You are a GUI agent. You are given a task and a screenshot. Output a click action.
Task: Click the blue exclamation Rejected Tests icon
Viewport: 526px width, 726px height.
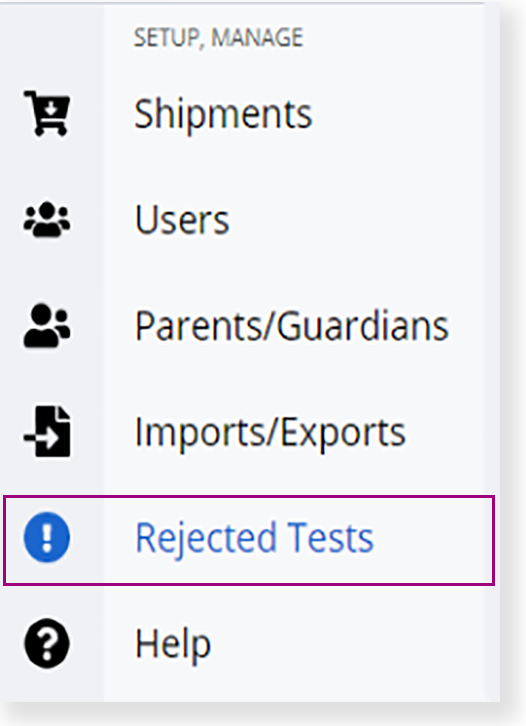coord(47,538)
